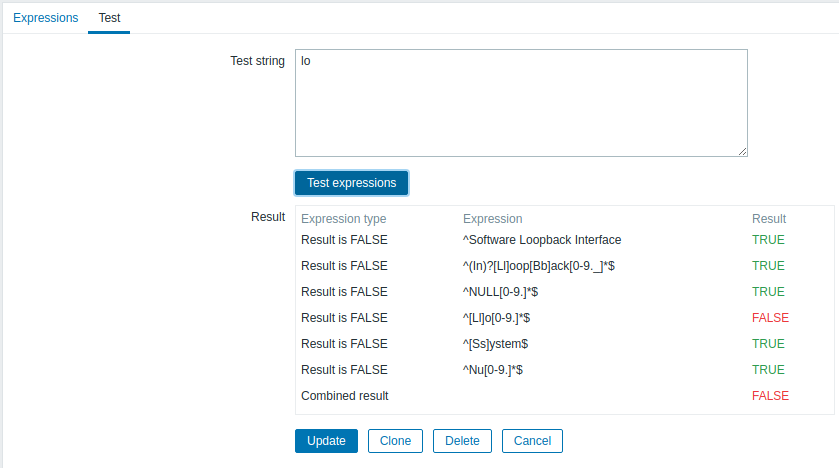Screen dimensions: 839x468
Task: Select the ^[Ss]ystem$ expression text
Action: pyautogui.click(x=495, y=344)
